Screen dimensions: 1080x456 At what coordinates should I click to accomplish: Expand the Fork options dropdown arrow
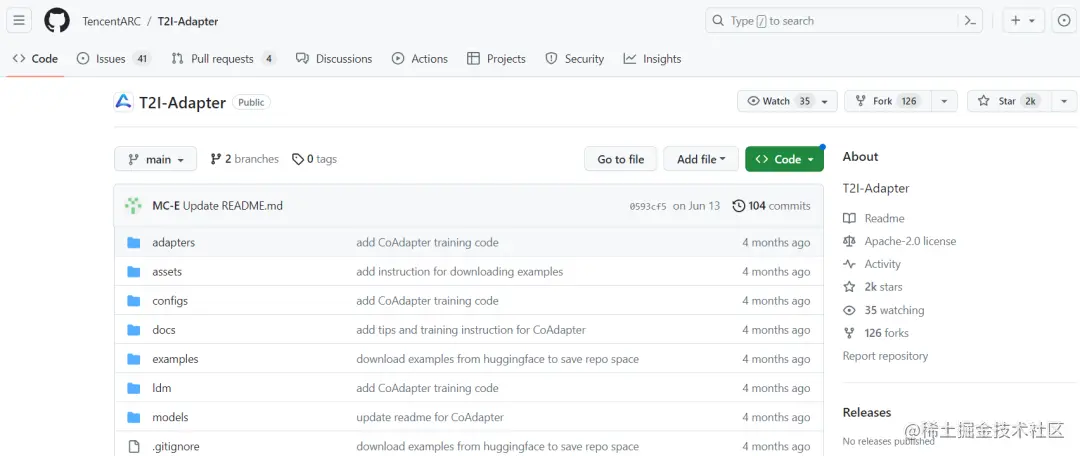[x=944, y=101]
